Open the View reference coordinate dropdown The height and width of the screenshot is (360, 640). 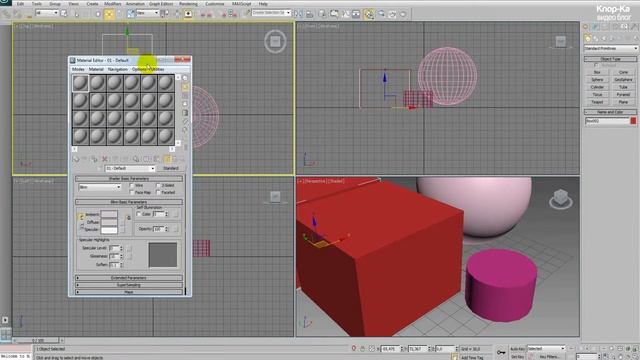[x=147, y=13]
